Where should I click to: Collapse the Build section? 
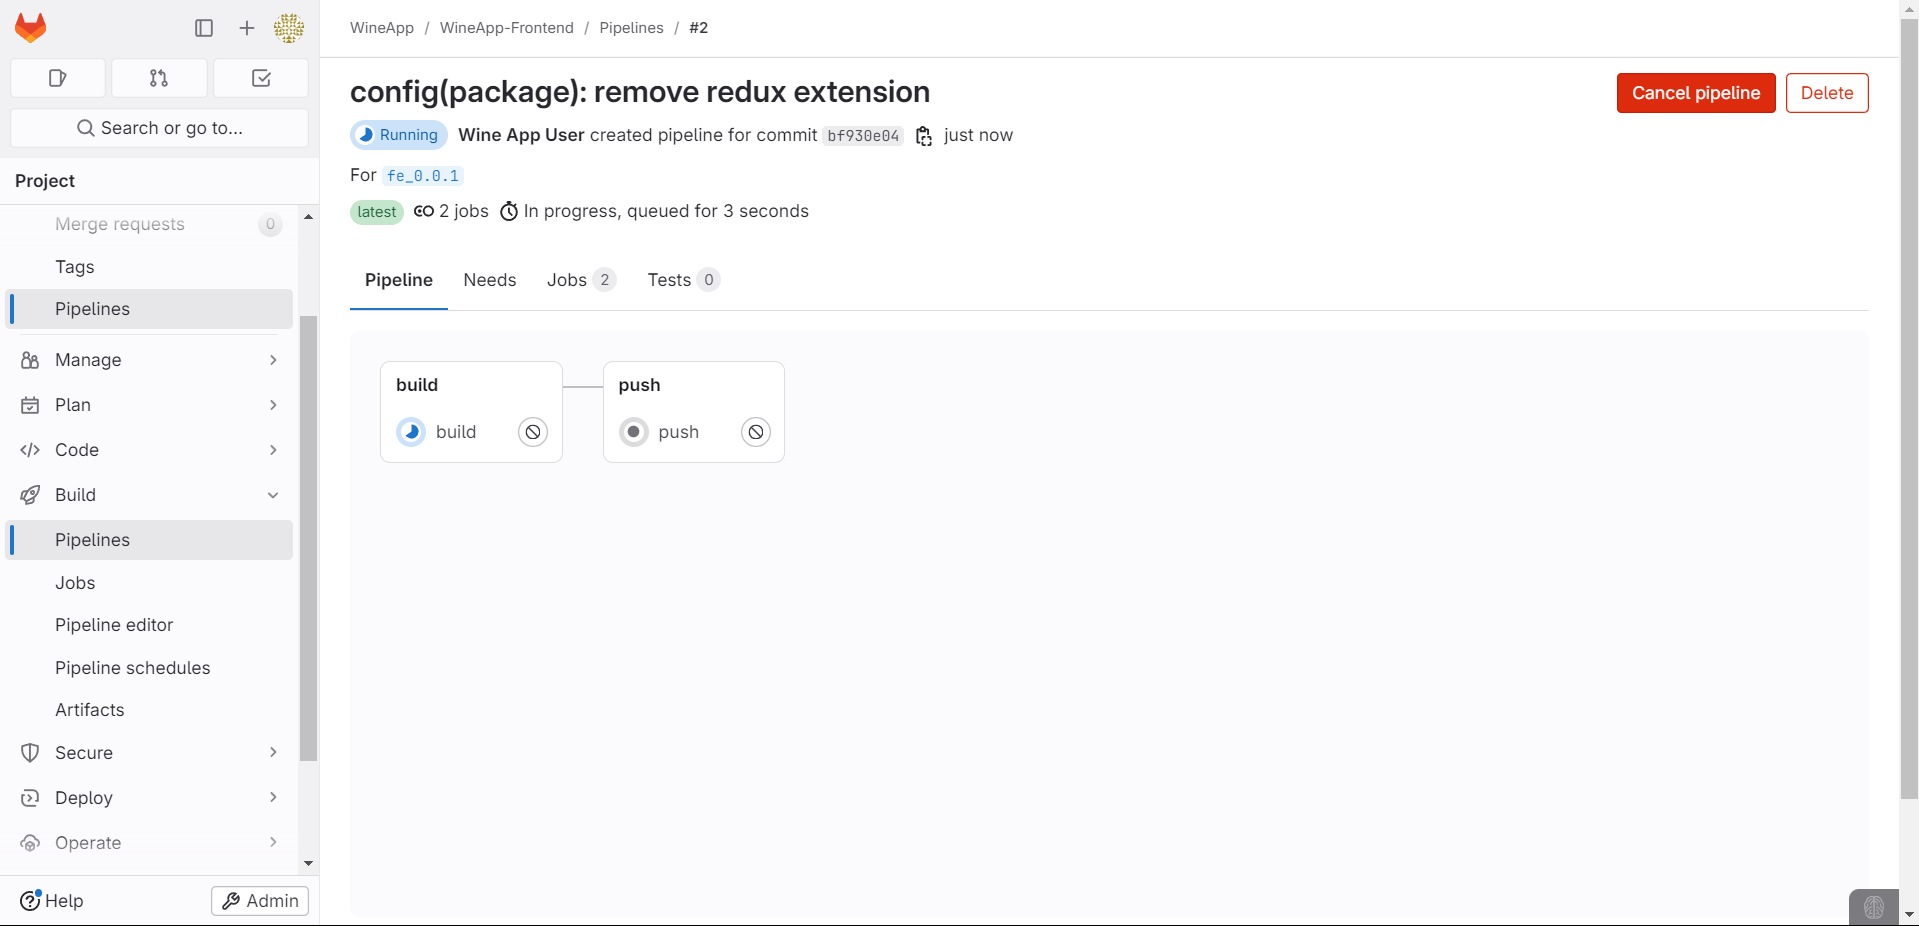point(148,495)
